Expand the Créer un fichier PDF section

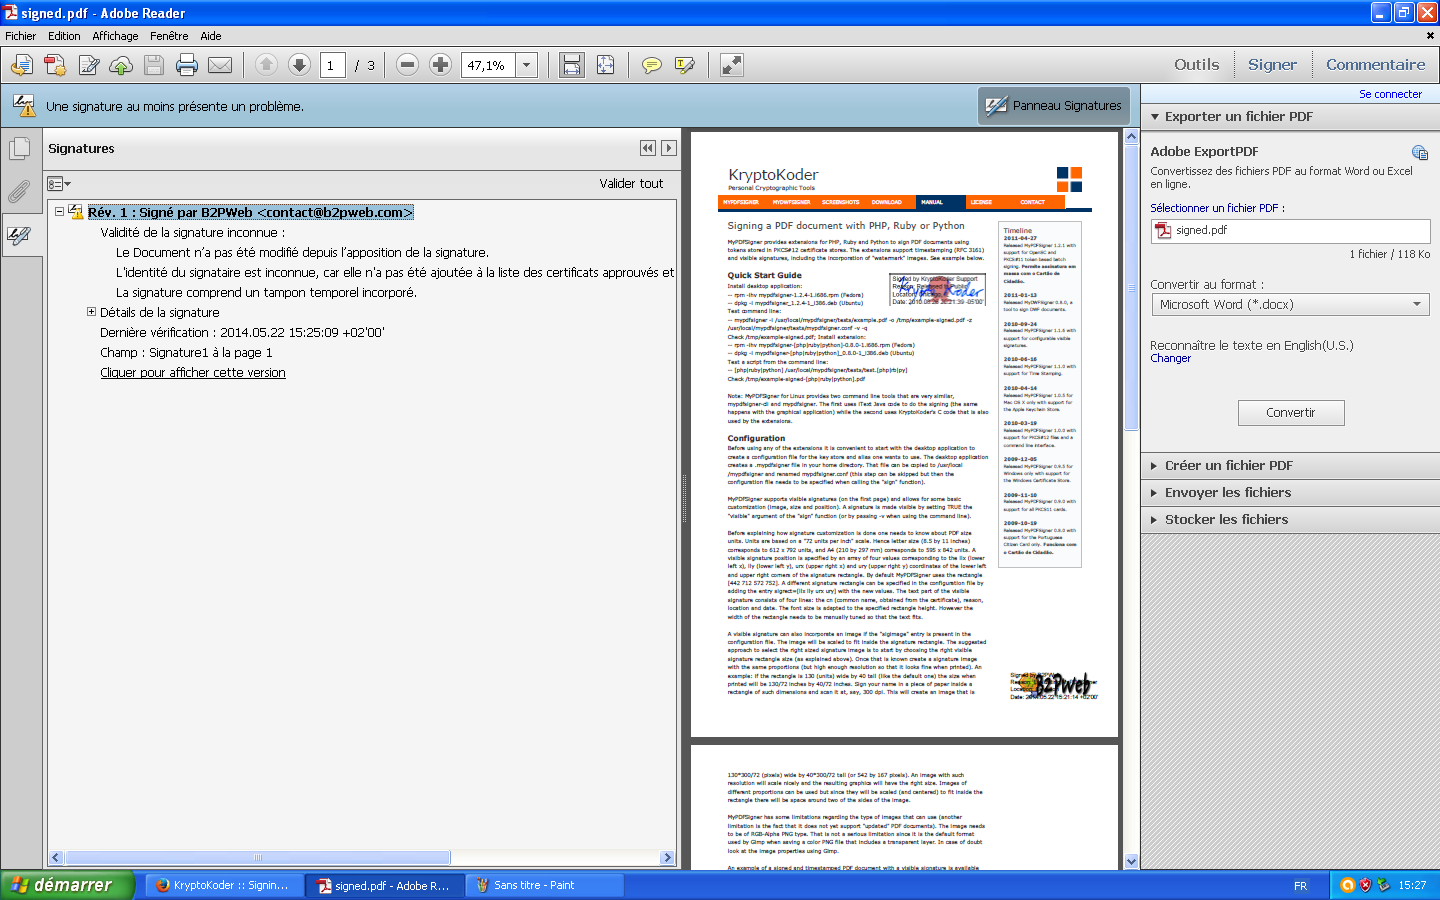[x=1228, y=466]
